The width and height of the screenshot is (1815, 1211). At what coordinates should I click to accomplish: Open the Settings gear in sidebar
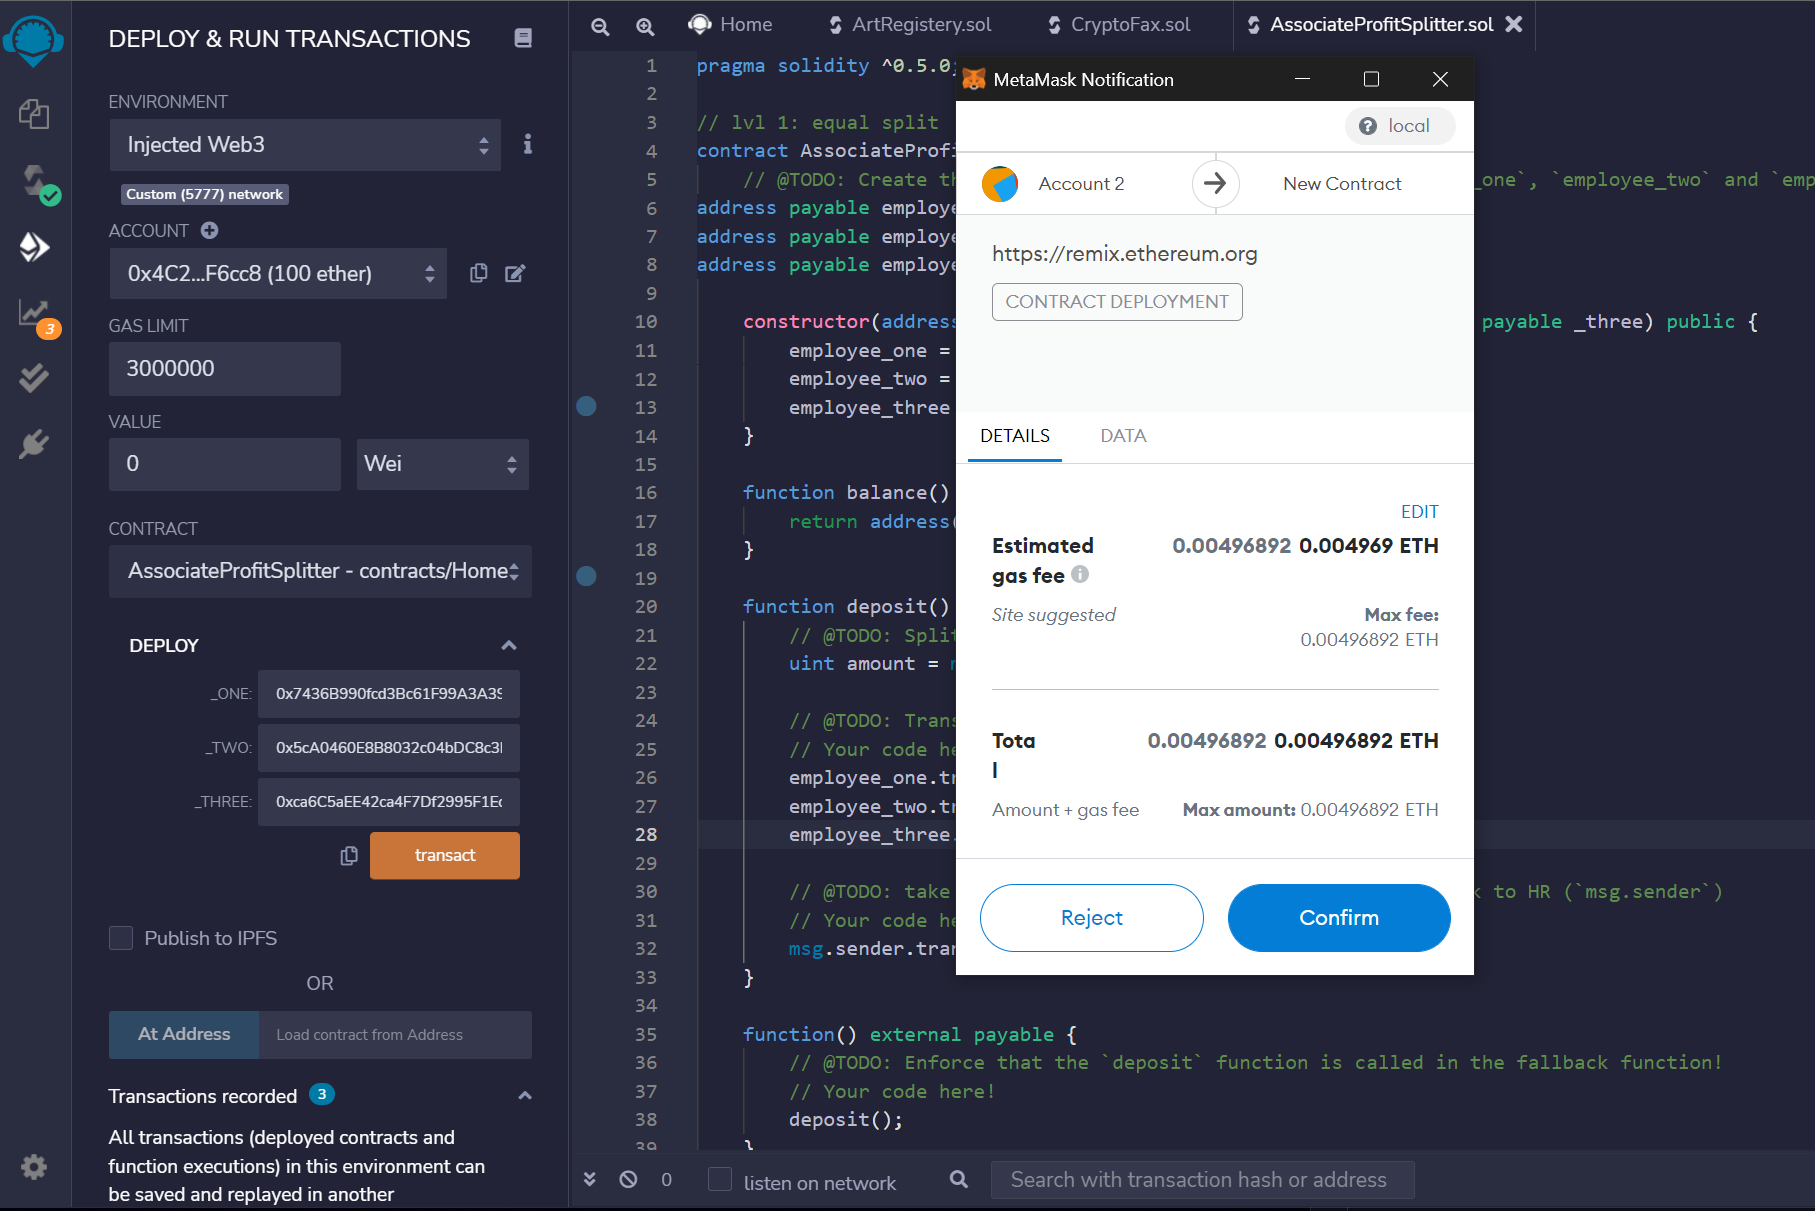(34, 1166)
